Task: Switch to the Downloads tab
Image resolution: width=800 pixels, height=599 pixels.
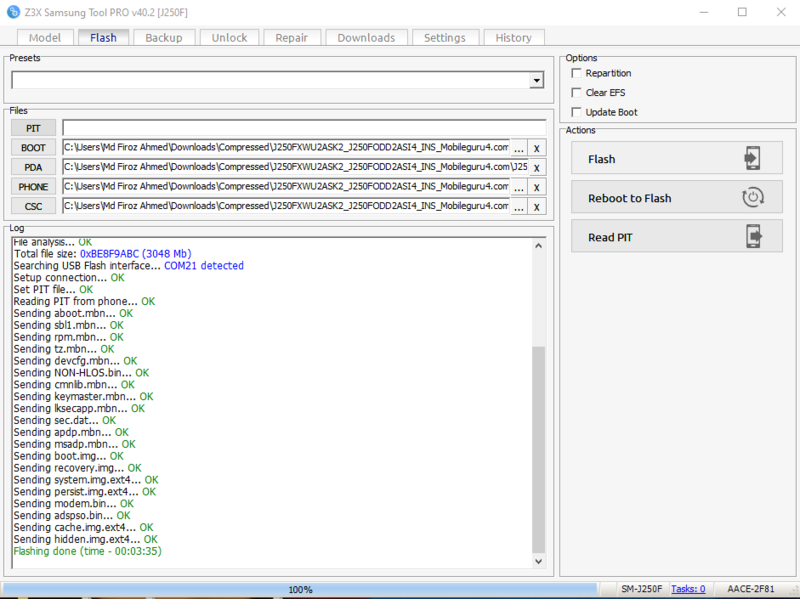Action: tap(366, 38)
